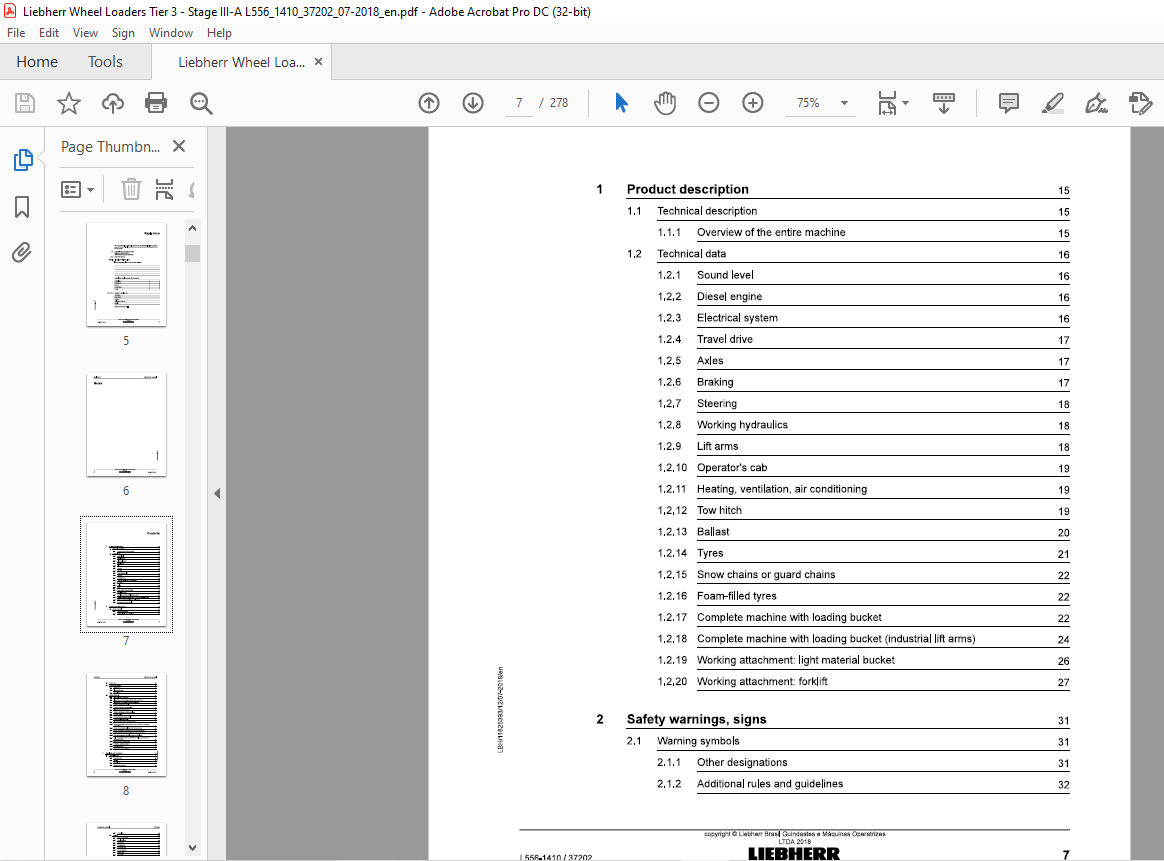Click 'Additional rules and guidelines' text
Screen dimensions: 1164x861
(770, 784)
